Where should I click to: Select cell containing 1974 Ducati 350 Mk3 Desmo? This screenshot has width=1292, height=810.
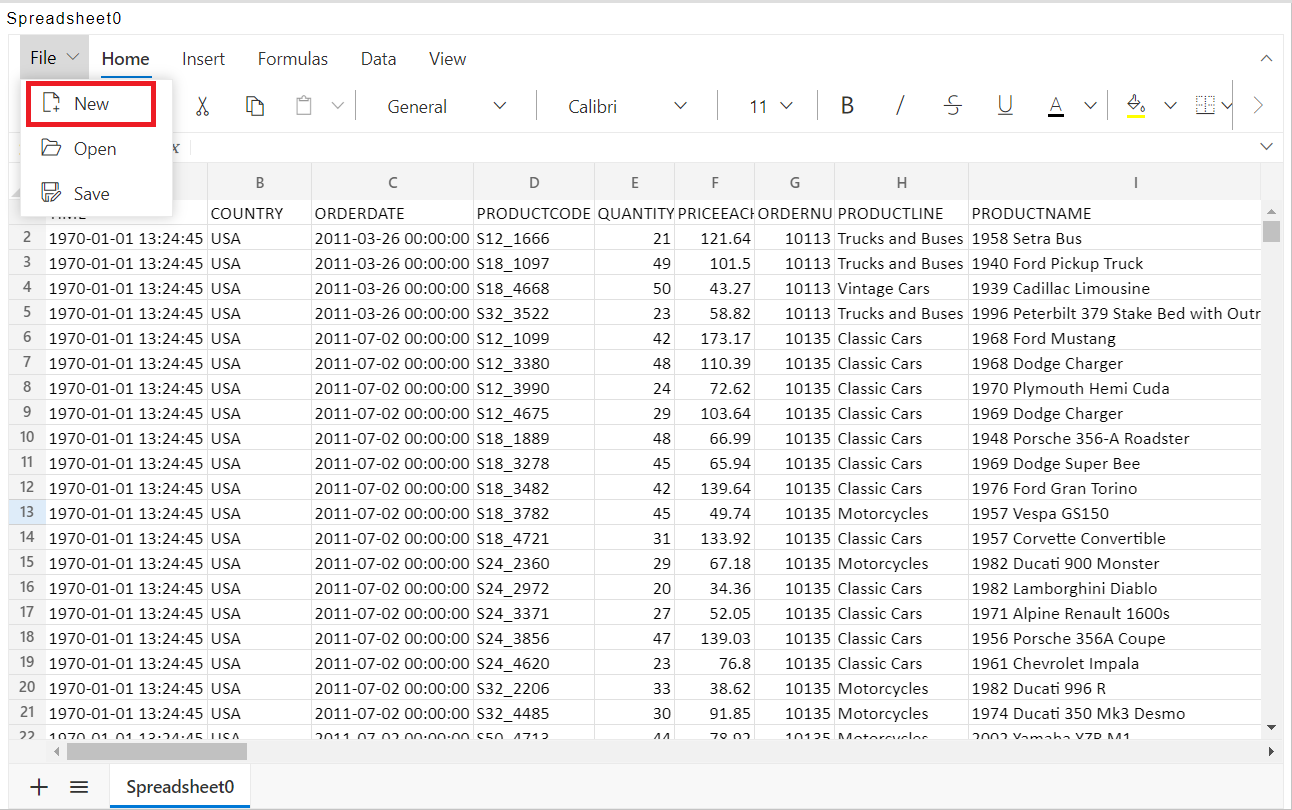(1114, 713)
